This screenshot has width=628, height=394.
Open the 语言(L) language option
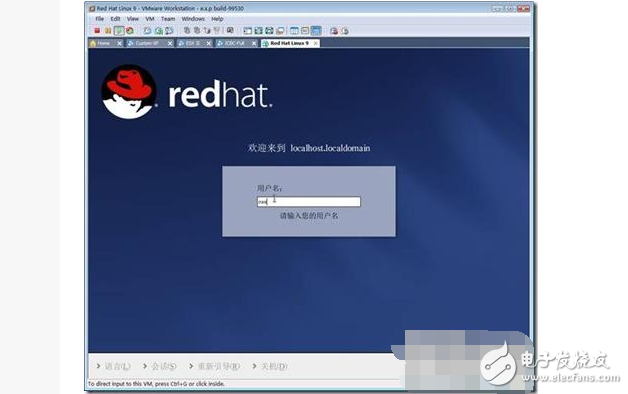pos(113,366)
